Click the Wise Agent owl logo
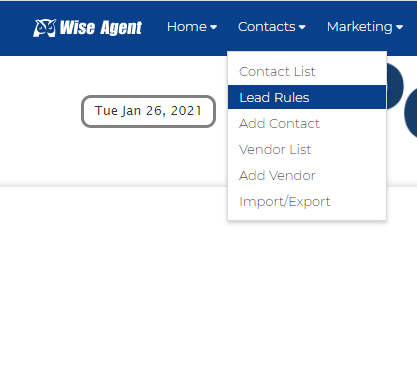The width and height of the screenshot is (417, 389). coord(87,28)
